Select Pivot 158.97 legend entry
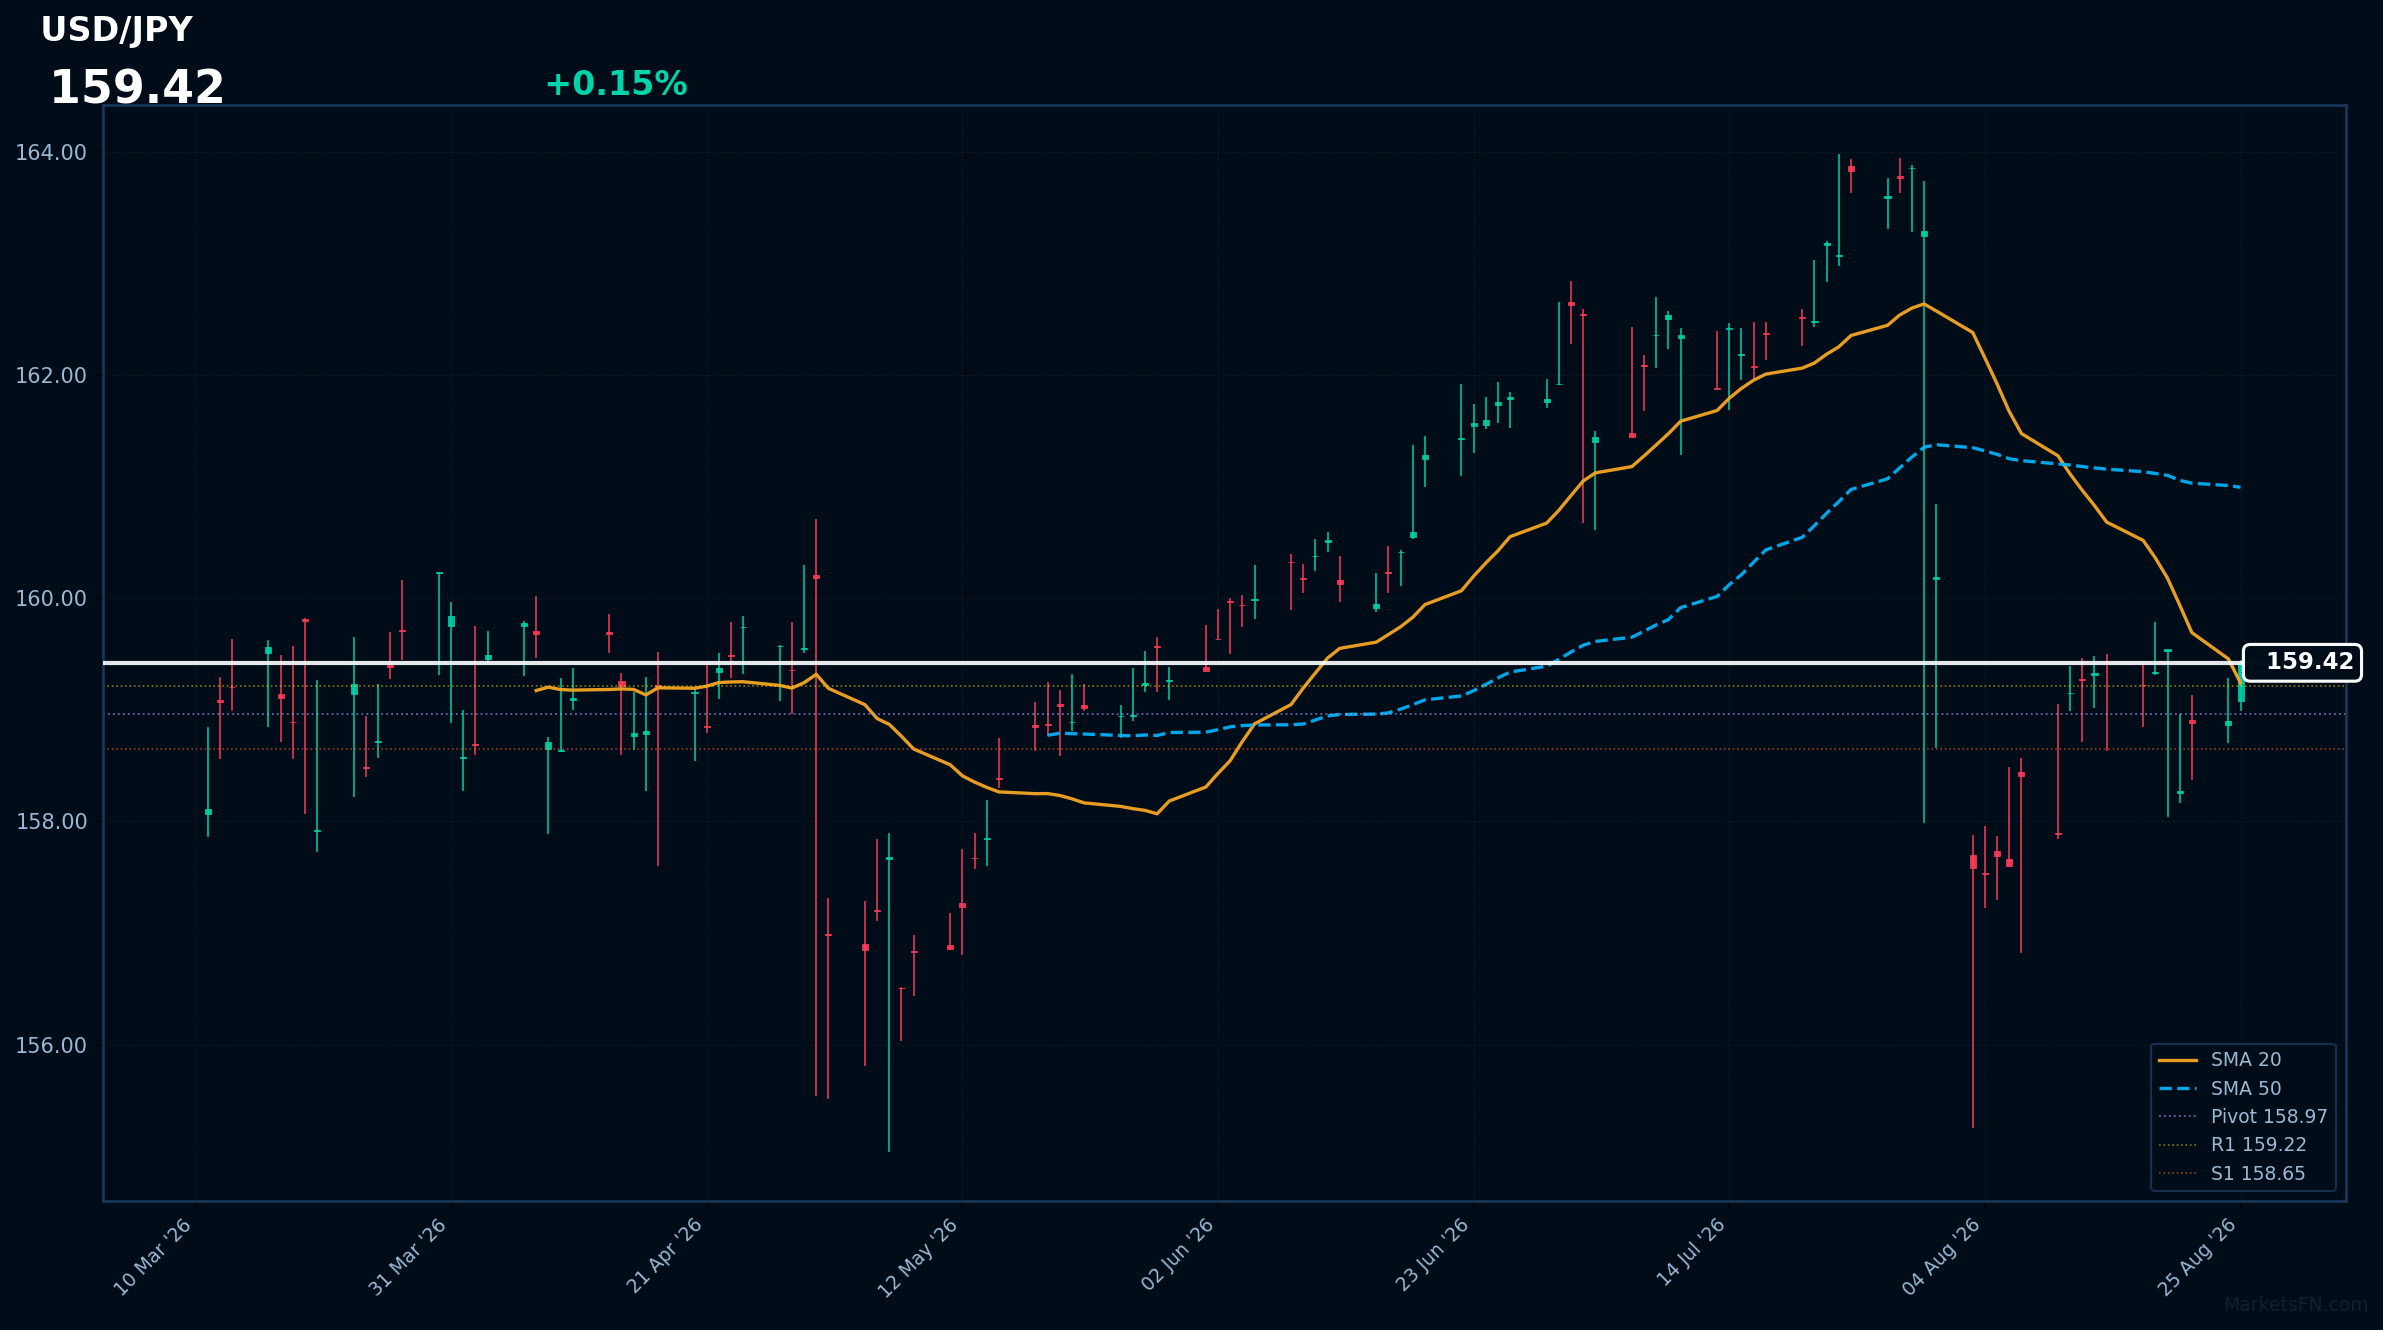This screenshot has height=1330, width=2383. (2242, 1116)
